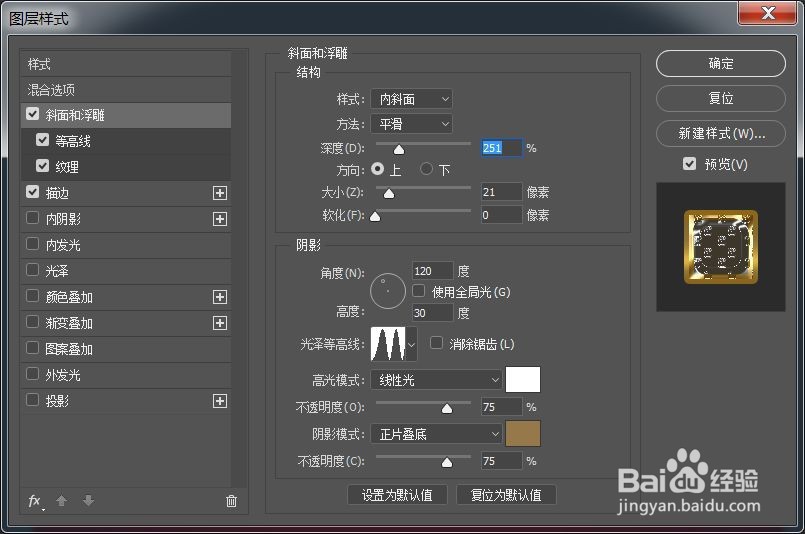Delete effect with trash icon
This screenshot has height=534, width=805.
[232, 501]
